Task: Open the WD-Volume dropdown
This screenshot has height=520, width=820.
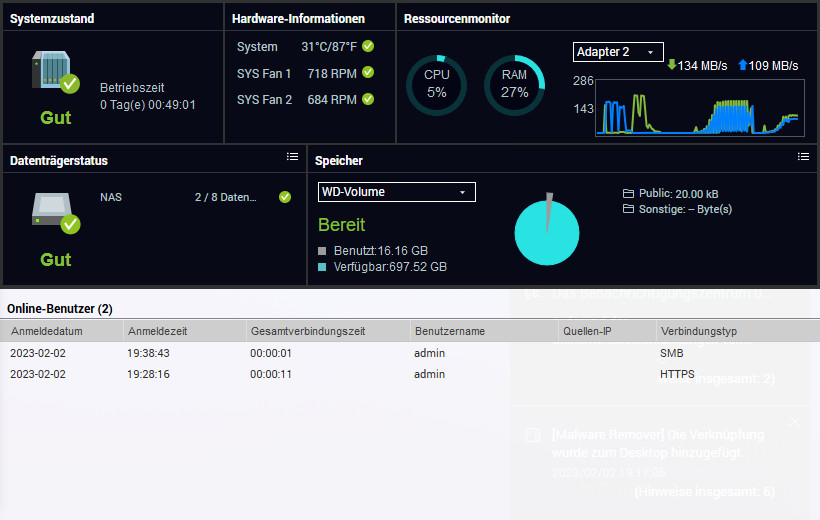Action: click(396, 192)
